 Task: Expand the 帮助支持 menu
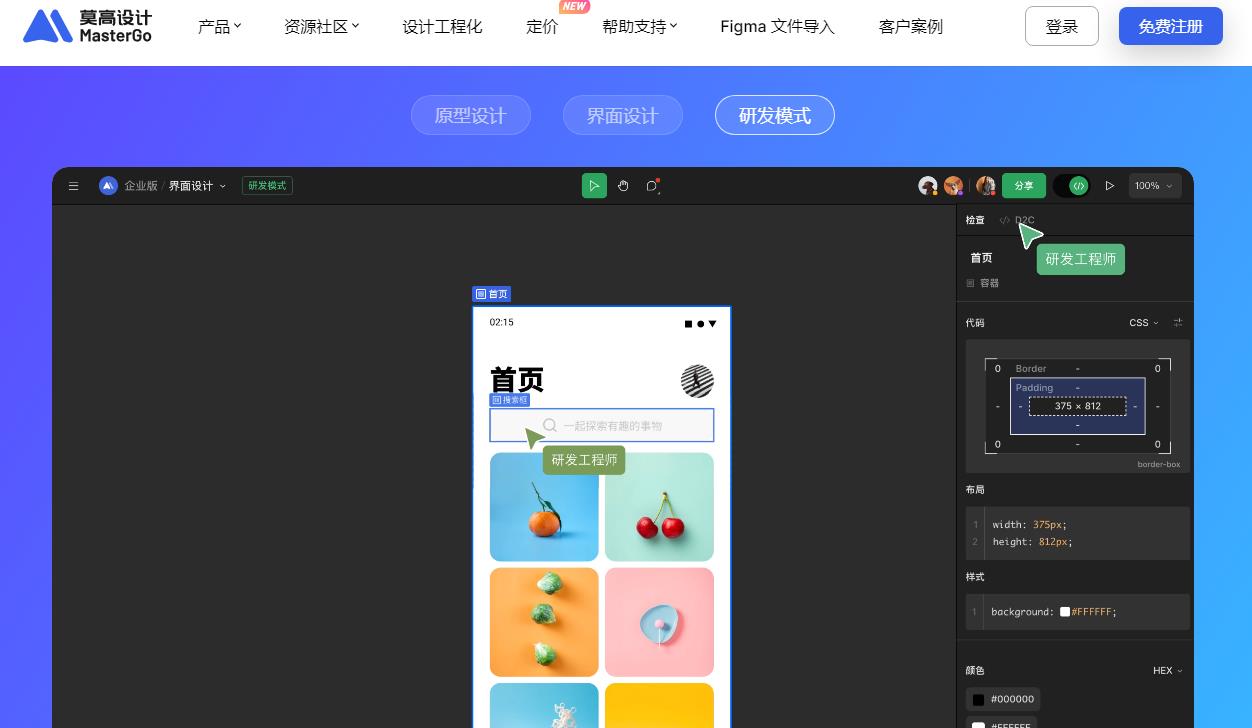pos(640,26)
